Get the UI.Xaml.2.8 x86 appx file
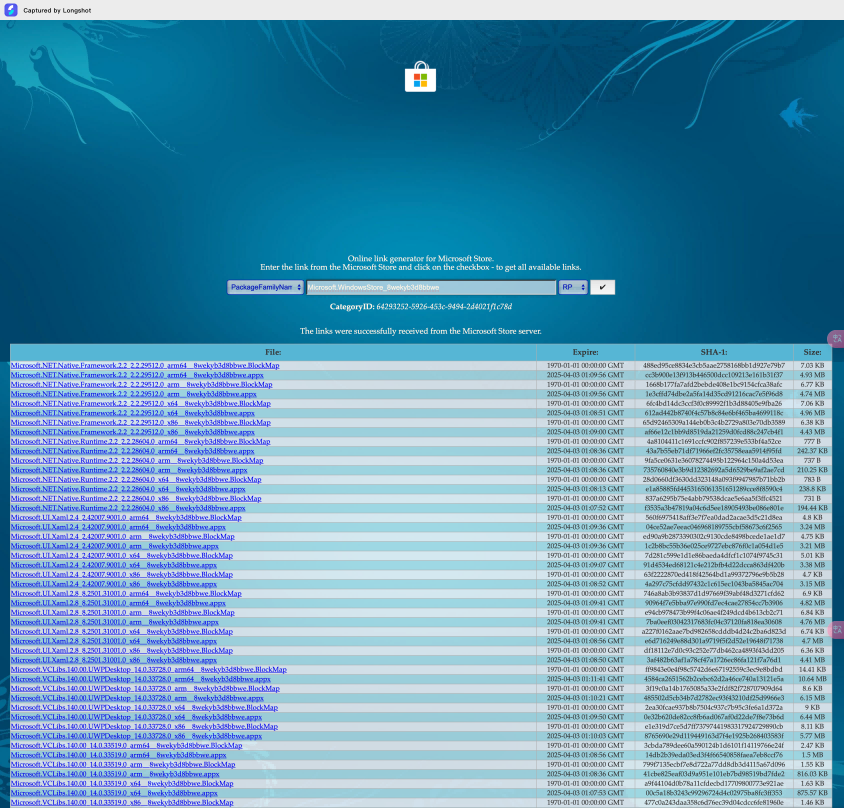This screenshot has width=844, height=808. tap(114, 660)
